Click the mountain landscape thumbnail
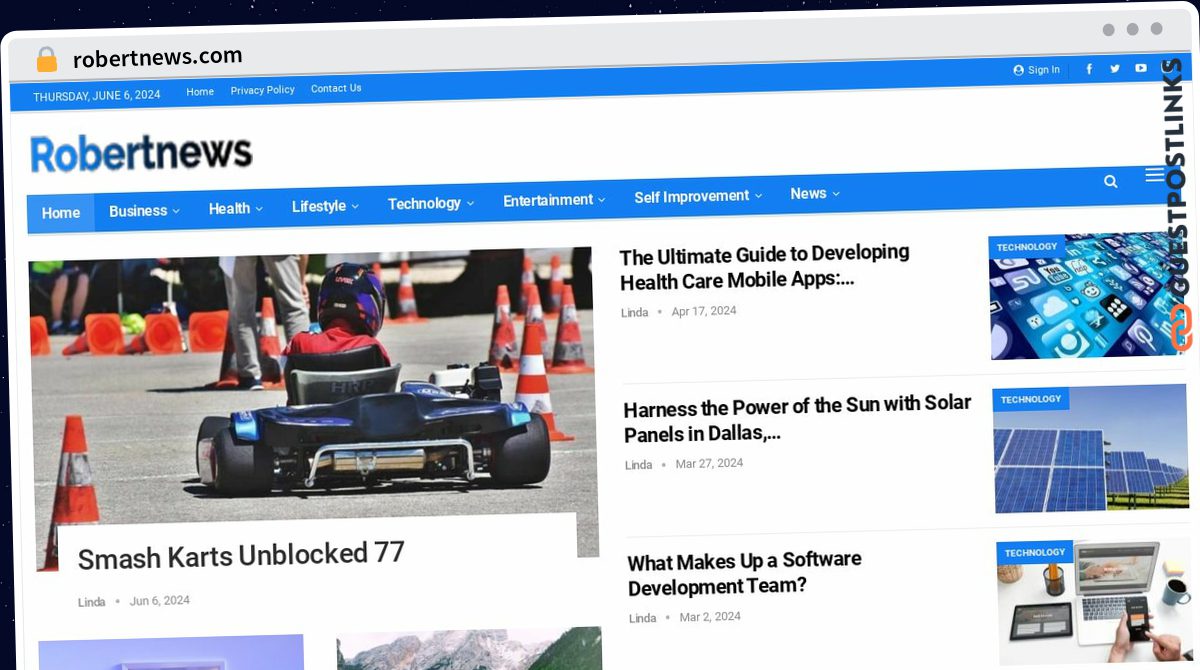 coord(470,649)
